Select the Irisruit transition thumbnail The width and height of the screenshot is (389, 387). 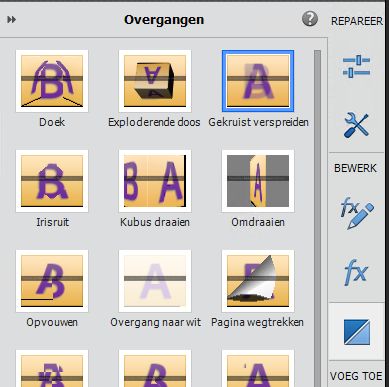point(52,181)
